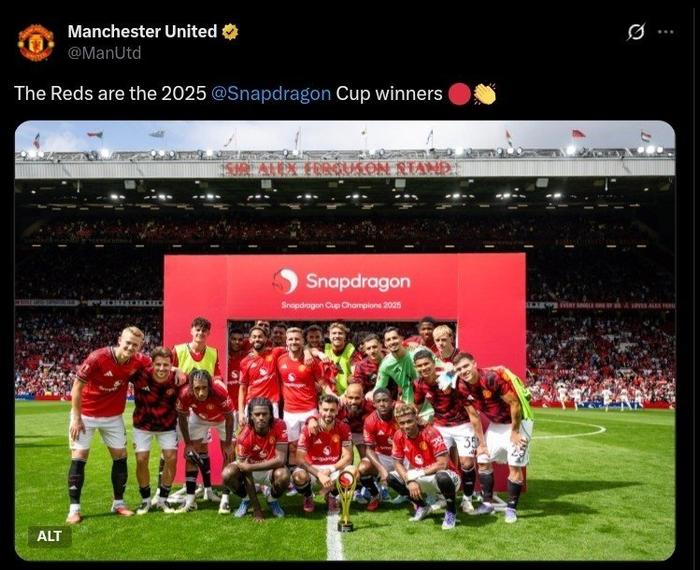The image size is (700, 570).
Task: Click the 'Cup winners' text in tweet
Action: point(389,94)
